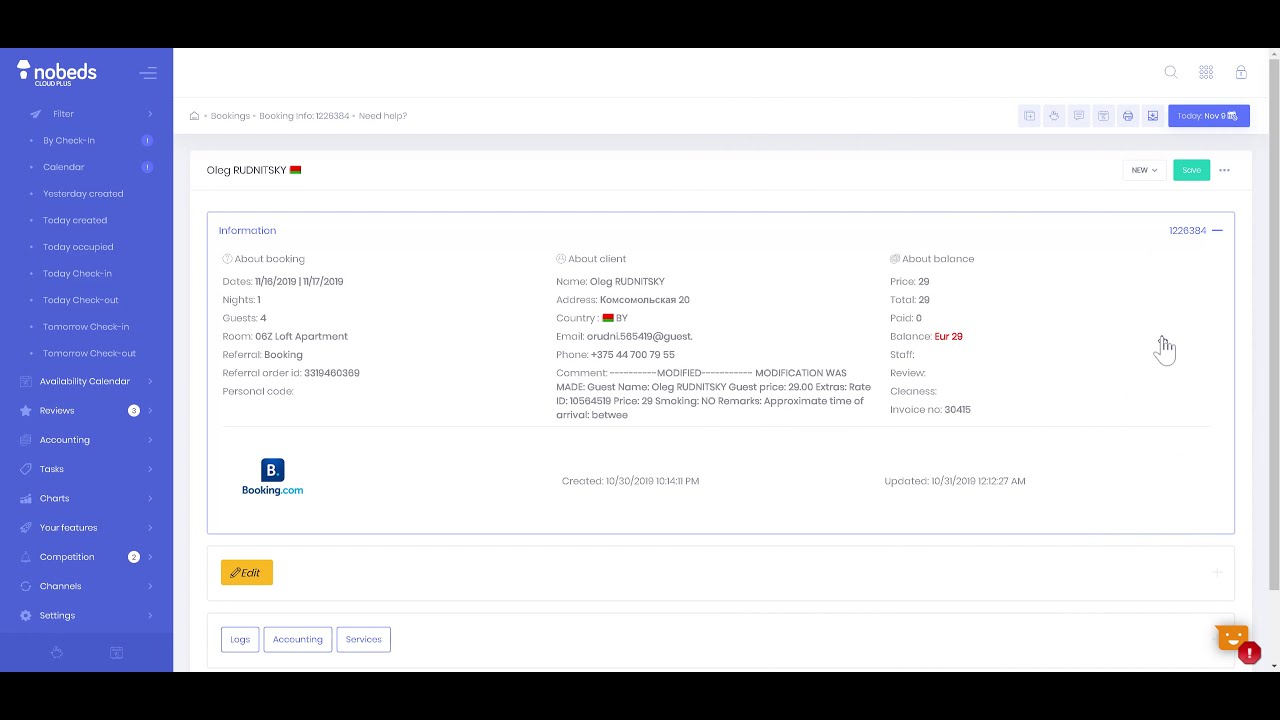Open the apps grid icon
This screenshot has height=720, width=1280.
(x=1206, y=72)
